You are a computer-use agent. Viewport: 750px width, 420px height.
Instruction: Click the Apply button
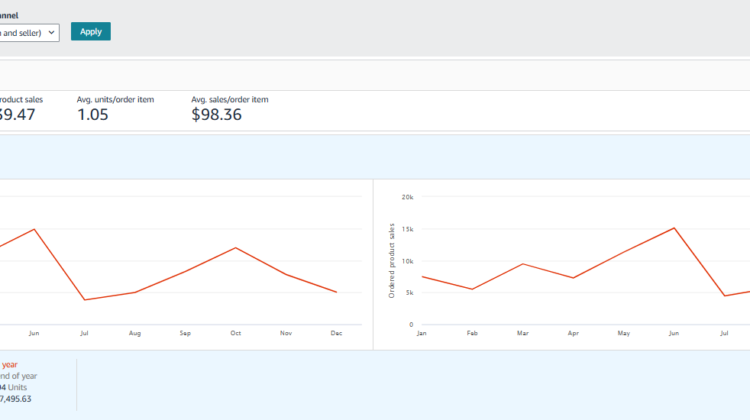[91, 31]
